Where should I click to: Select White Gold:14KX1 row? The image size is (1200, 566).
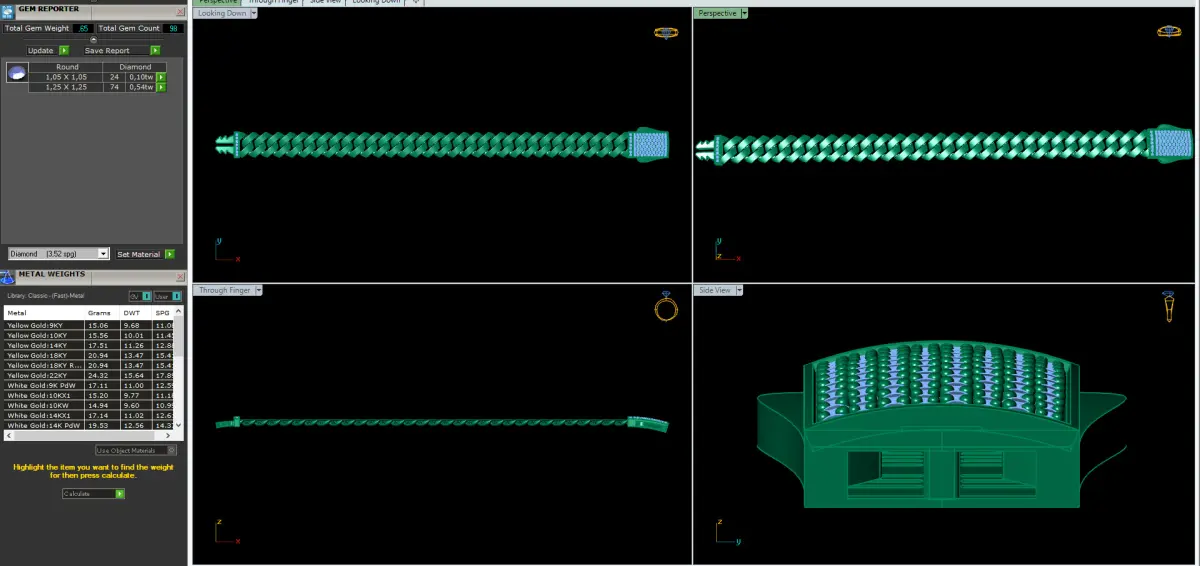point(90,415)
